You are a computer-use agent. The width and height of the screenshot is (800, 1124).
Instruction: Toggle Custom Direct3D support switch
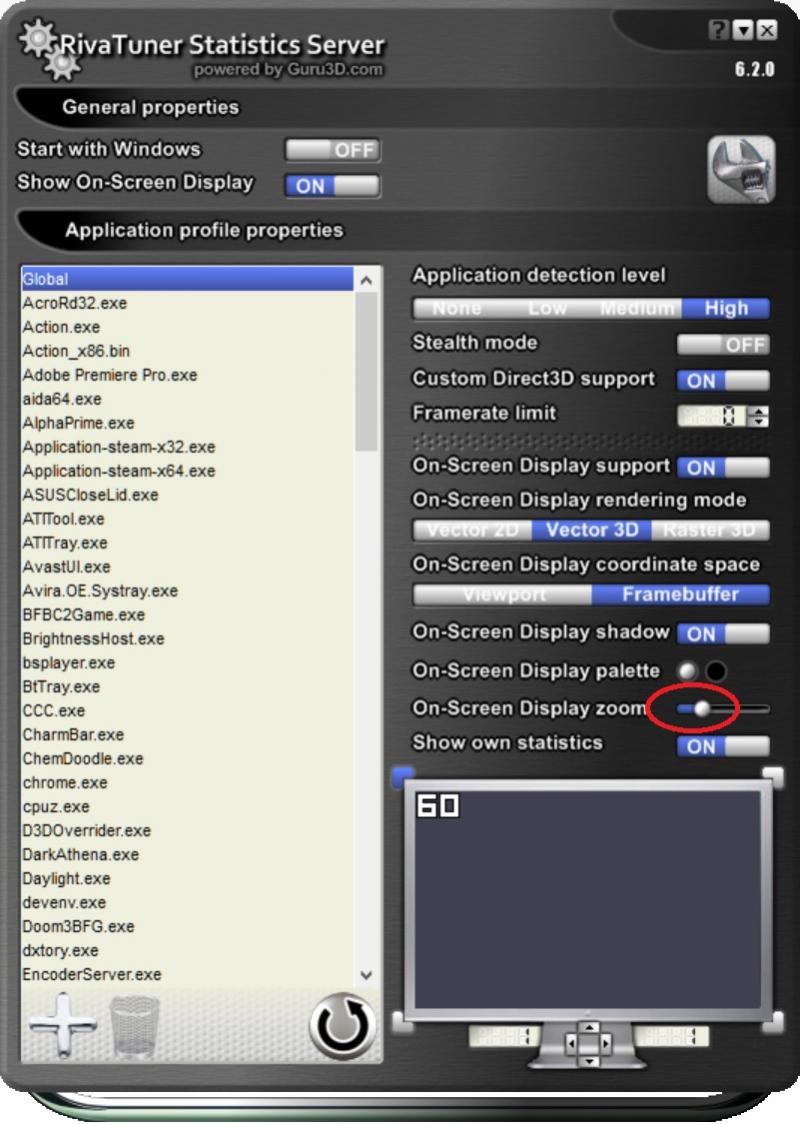723,380
